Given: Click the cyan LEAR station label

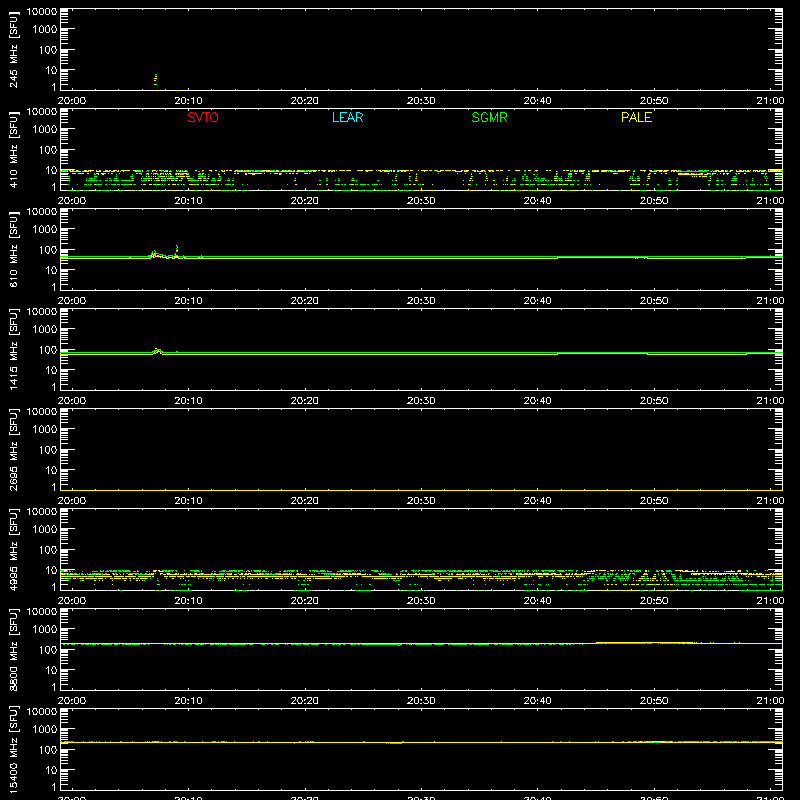Looking at the screenshot, I should point(347,117).
